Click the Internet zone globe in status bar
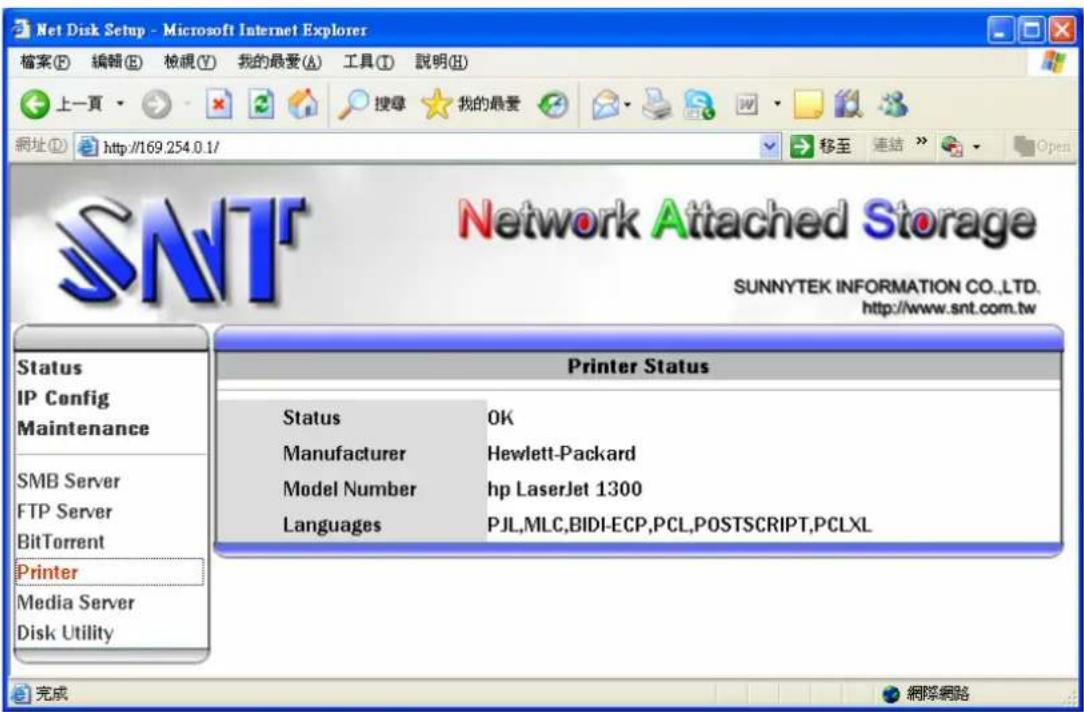Image resolution: width=1084 pixels, height=712 pixels. click(891, 693)
